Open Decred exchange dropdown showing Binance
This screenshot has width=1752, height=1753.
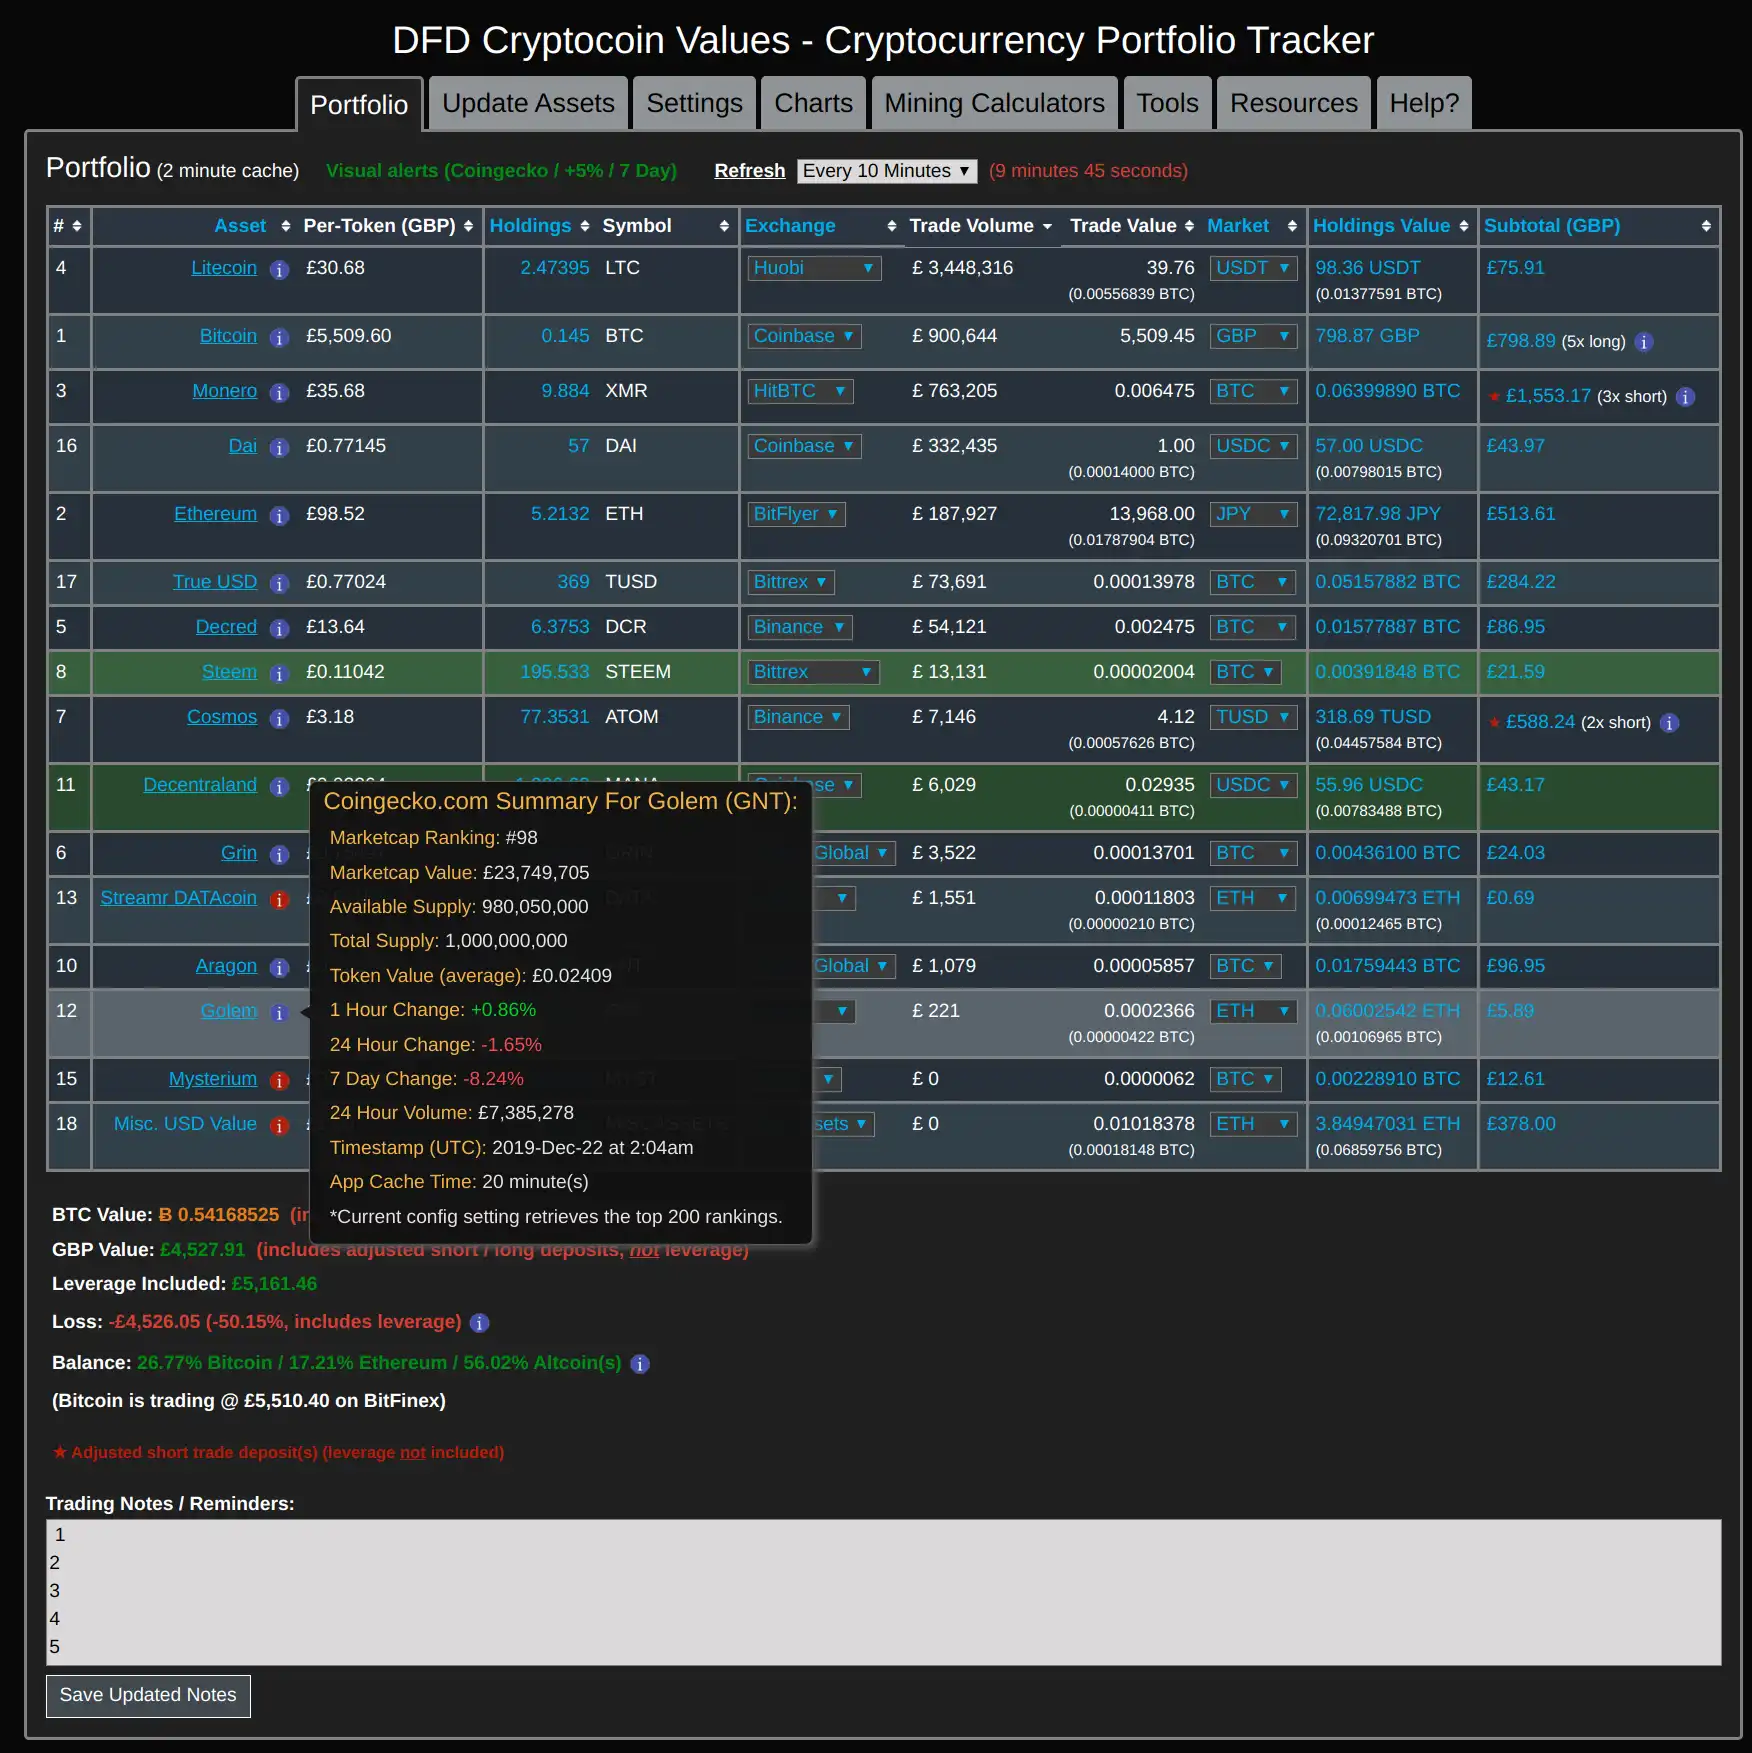(800, 627)
